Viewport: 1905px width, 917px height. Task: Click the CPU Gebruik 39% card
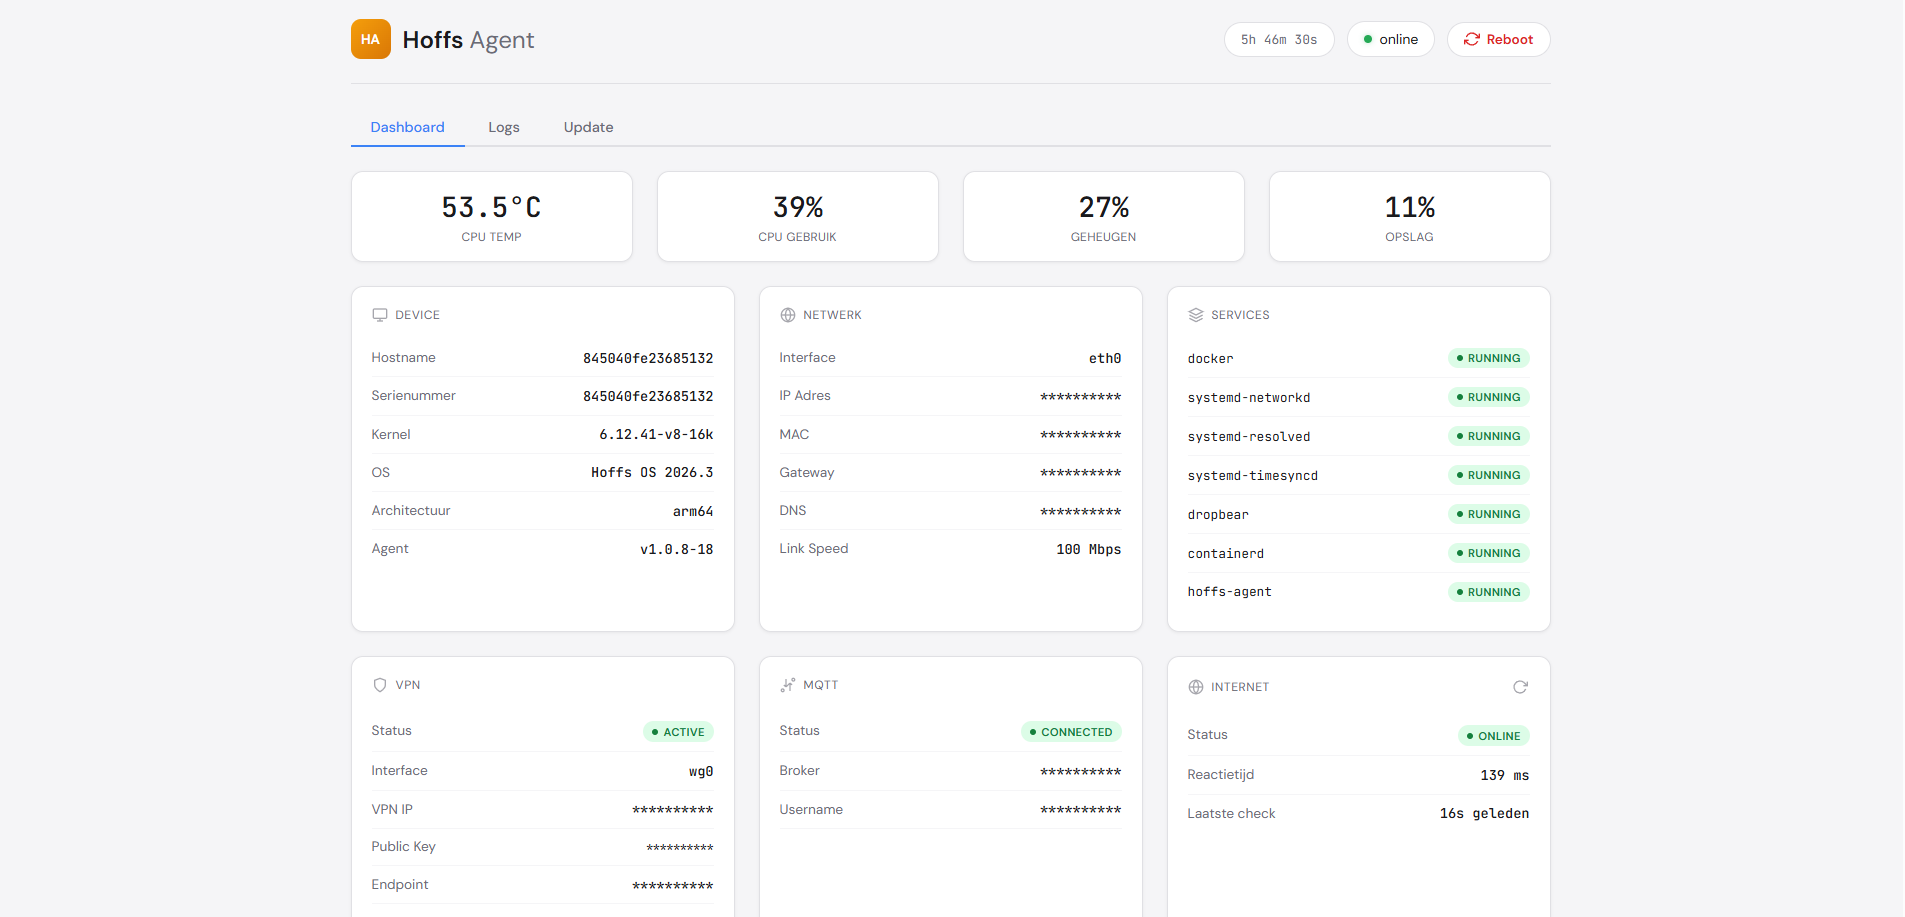(x=797, y=217)
